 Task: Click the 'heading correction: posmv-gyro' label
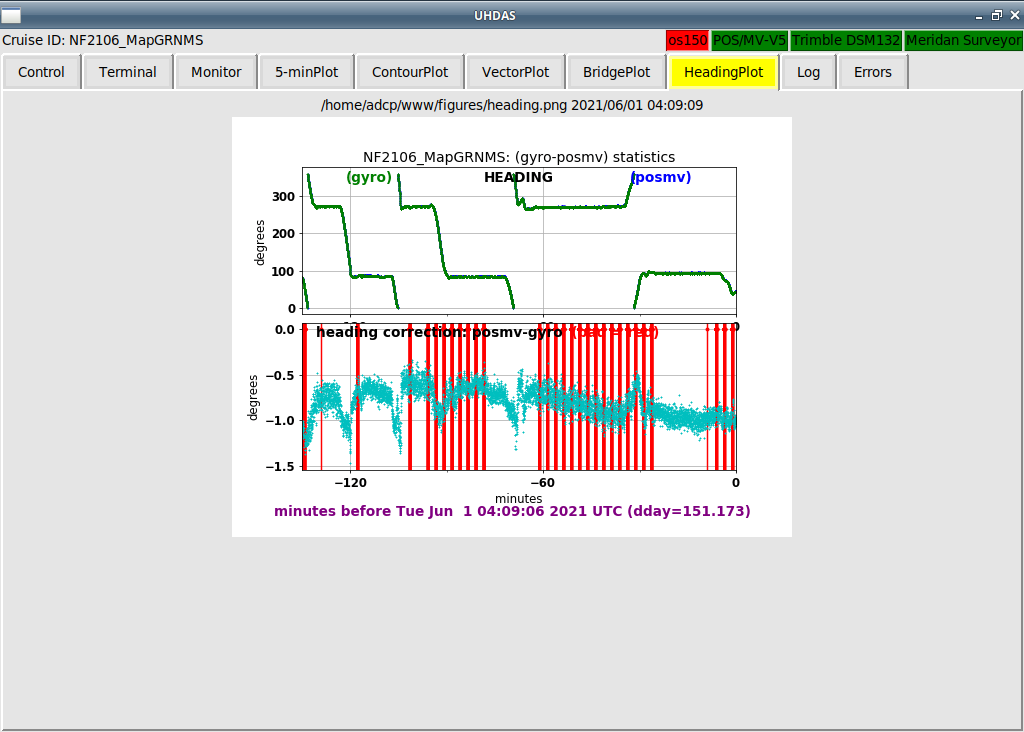[439, 332]
